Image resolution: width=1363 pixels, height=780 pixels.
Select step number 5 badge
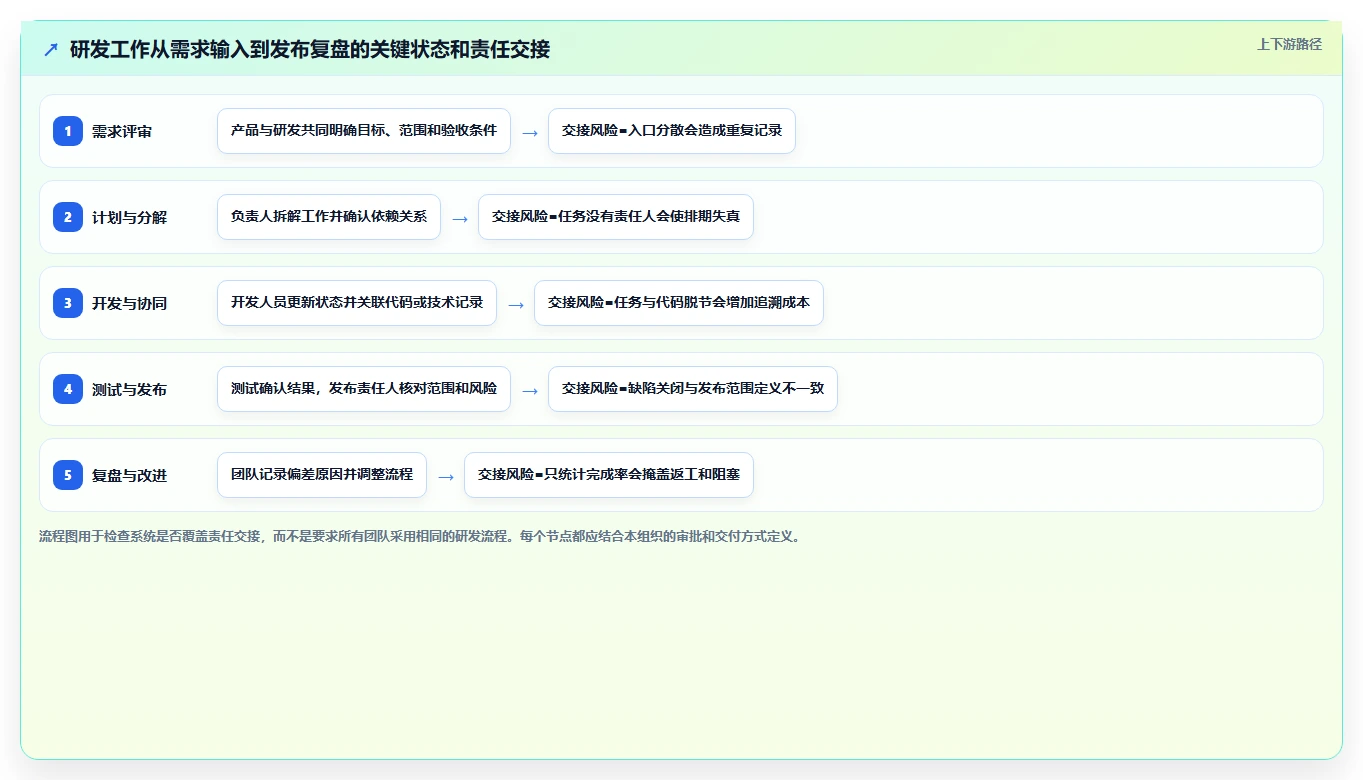(68, 475)
